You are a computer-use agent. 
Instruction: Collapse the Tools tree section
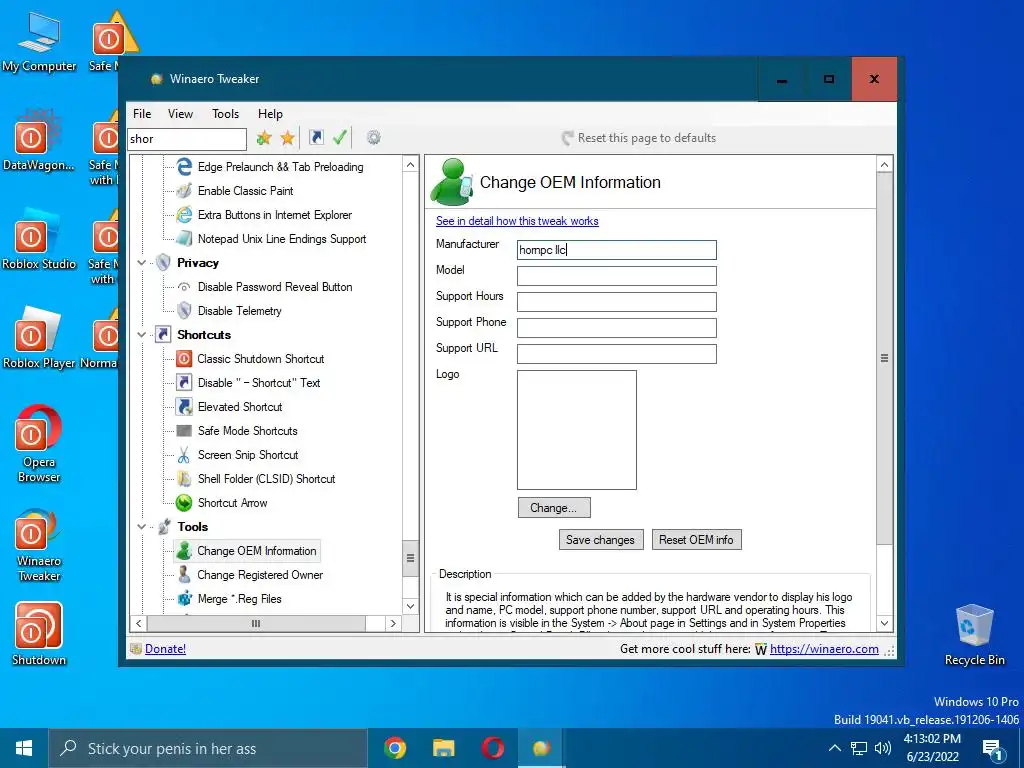point(142,526)
